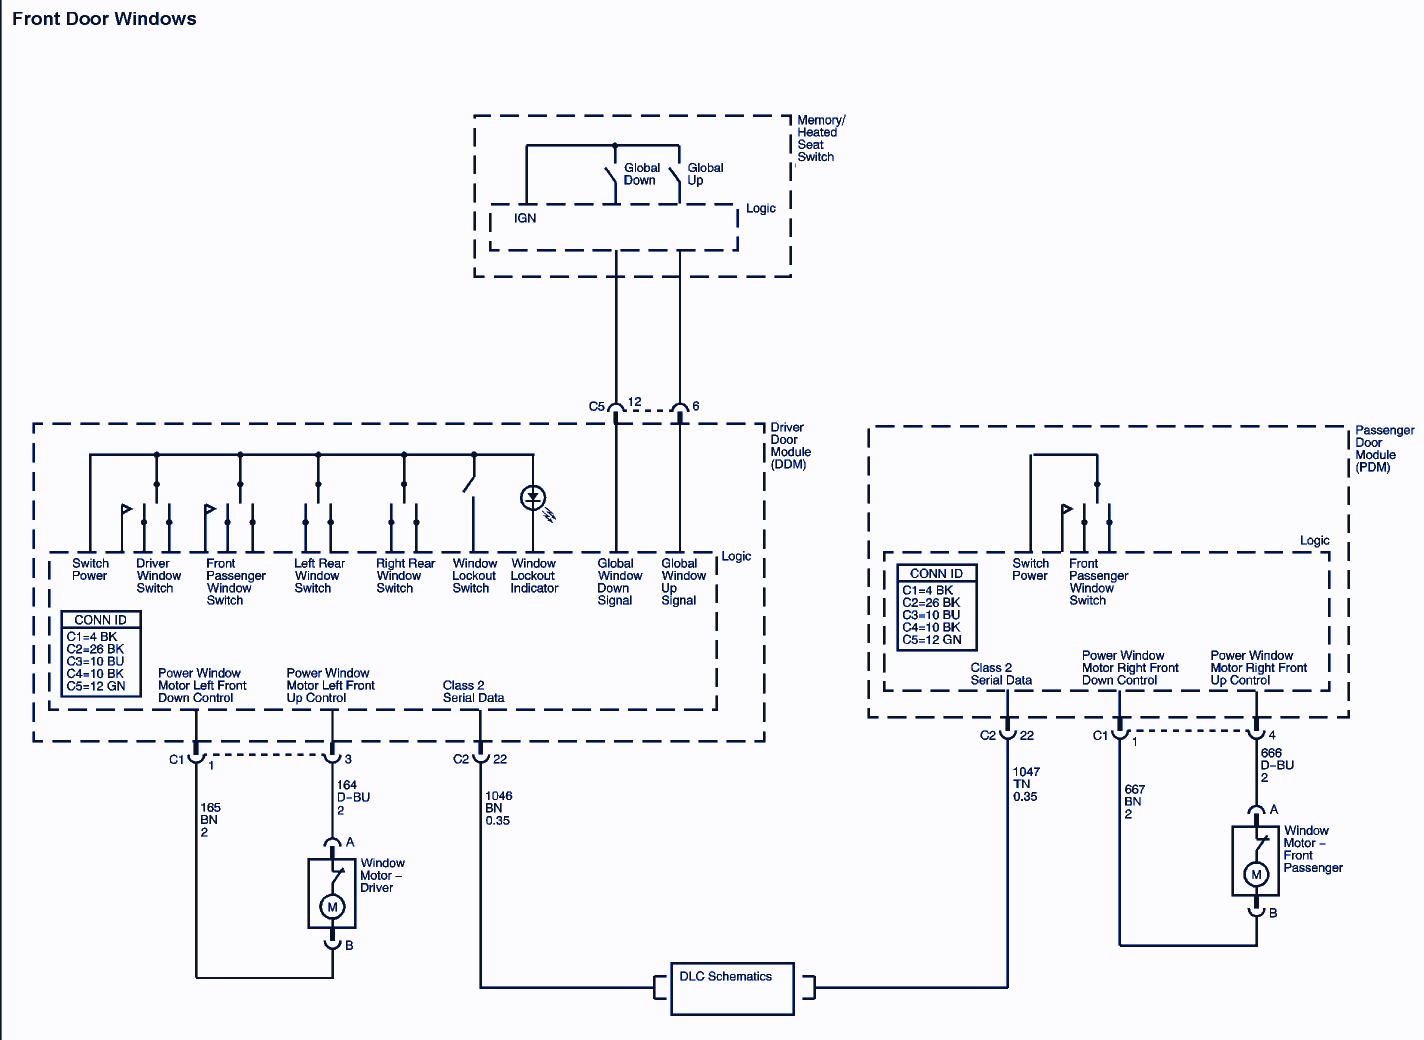Viewport: 1424px width, 1040px height.
Task: Select the Driver Door Module (DDM) label
Action: pyautogui.click(x=790, y=445)
